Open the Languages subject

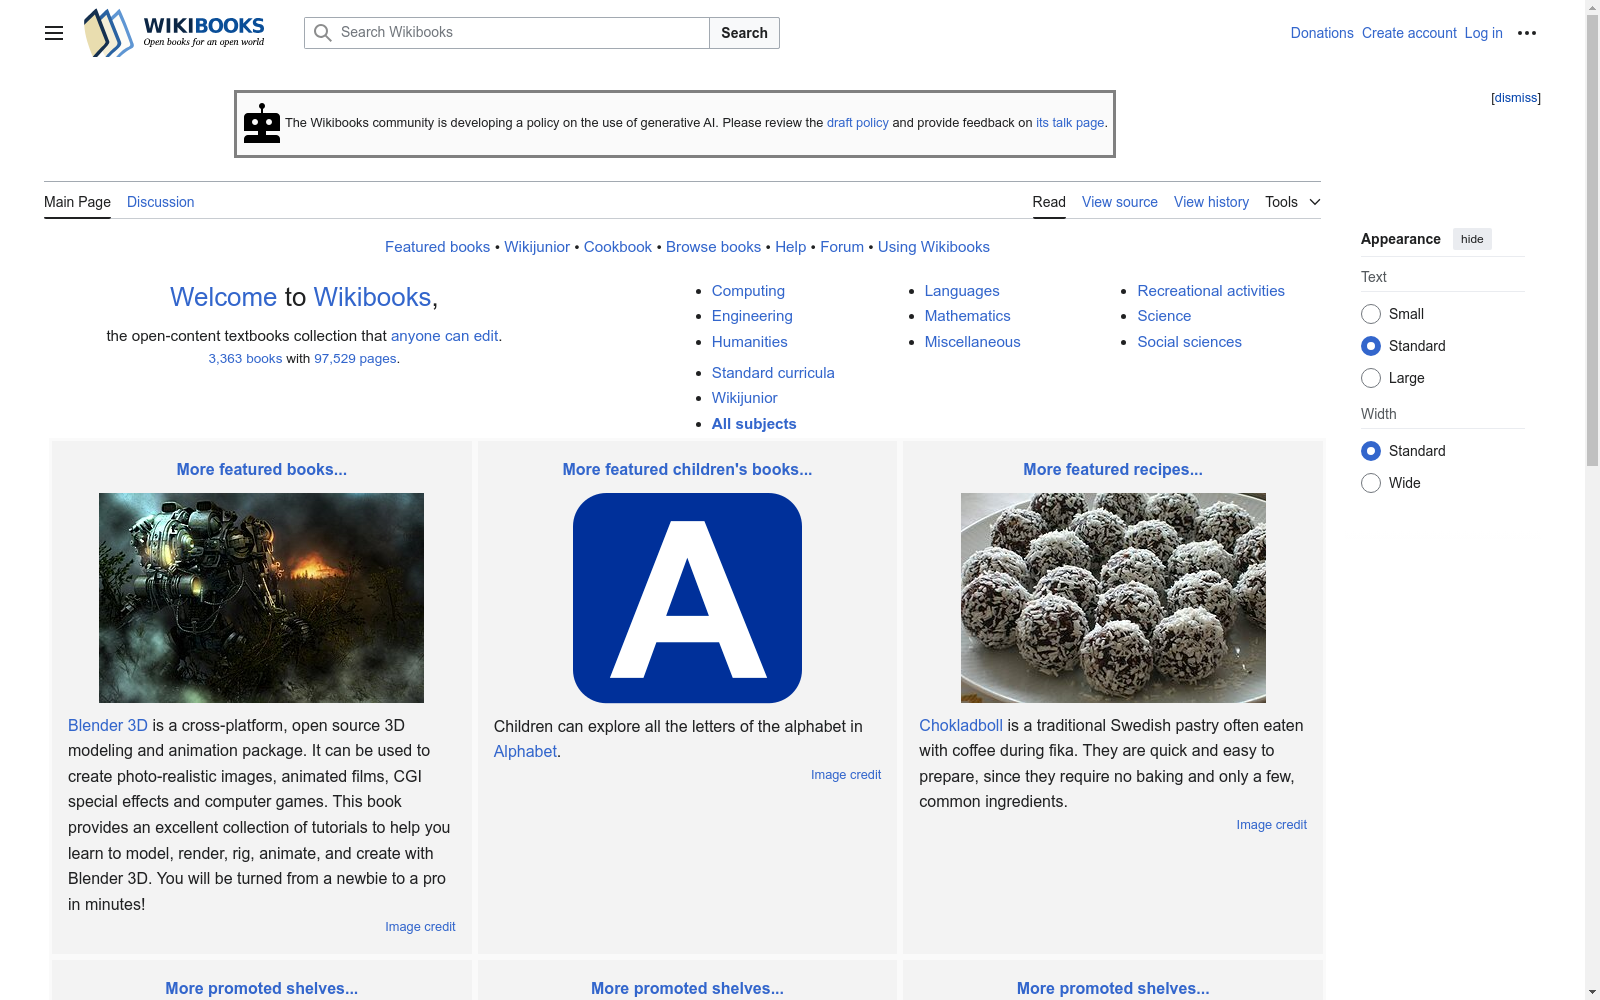962,291
